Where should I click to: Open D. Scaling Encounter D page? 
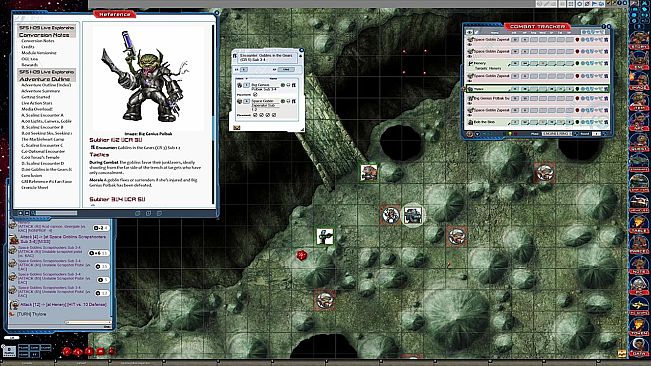tap(43, 163)
